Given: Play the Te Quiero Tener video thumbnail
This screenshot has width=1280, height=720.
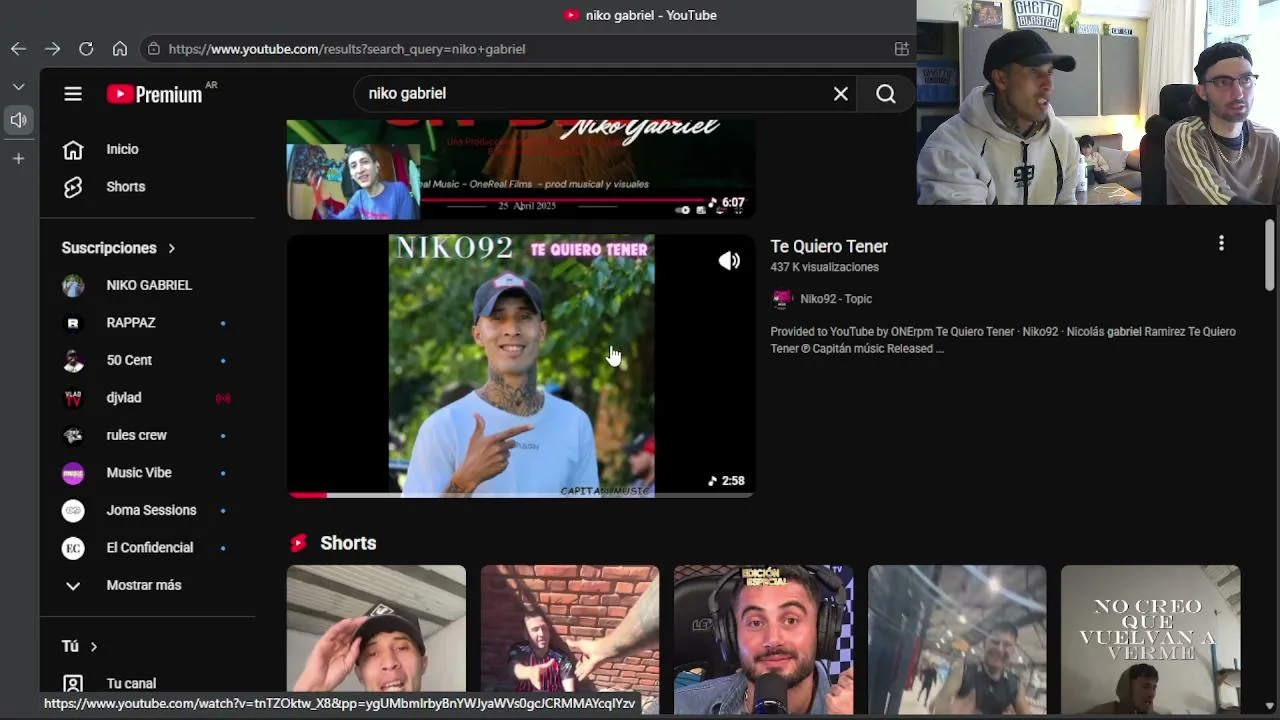Looking at the screenshot, I should tap(521, 365).
